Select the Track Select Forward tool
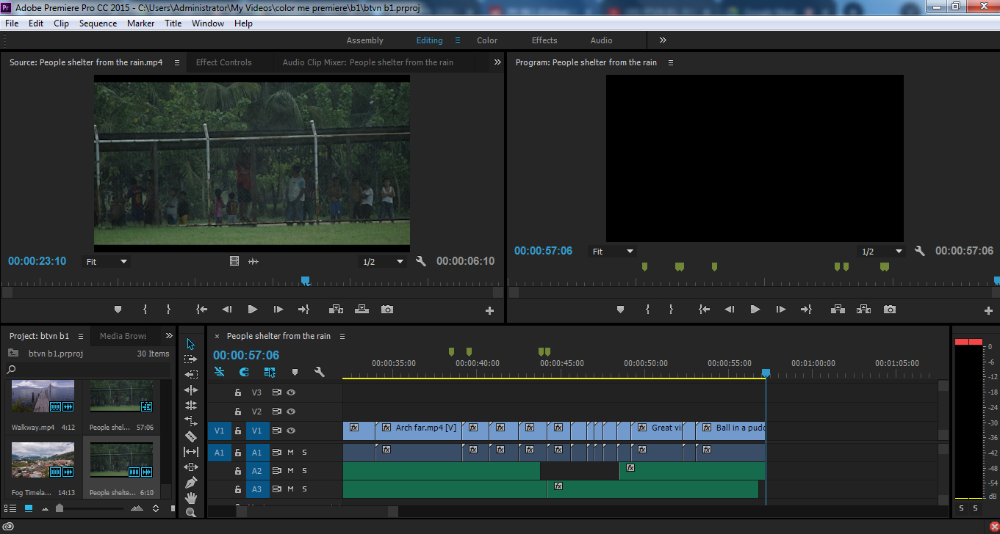Image resolution: width=1000 pixels, height=534 pixels. tap(190, 360)
